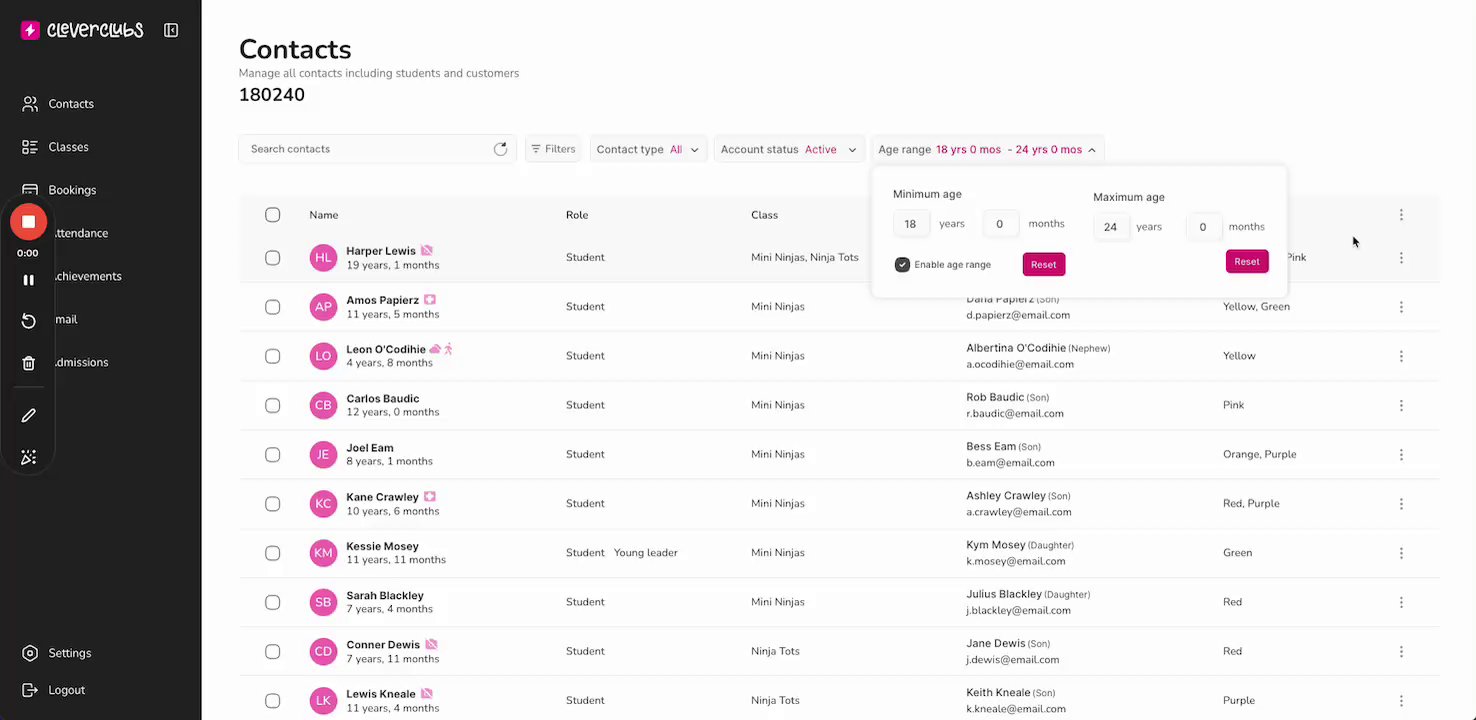The image size is (1476, 720).
Task: Select the Carlos Baudic row checkbox
Action: (x=273, y=405)
